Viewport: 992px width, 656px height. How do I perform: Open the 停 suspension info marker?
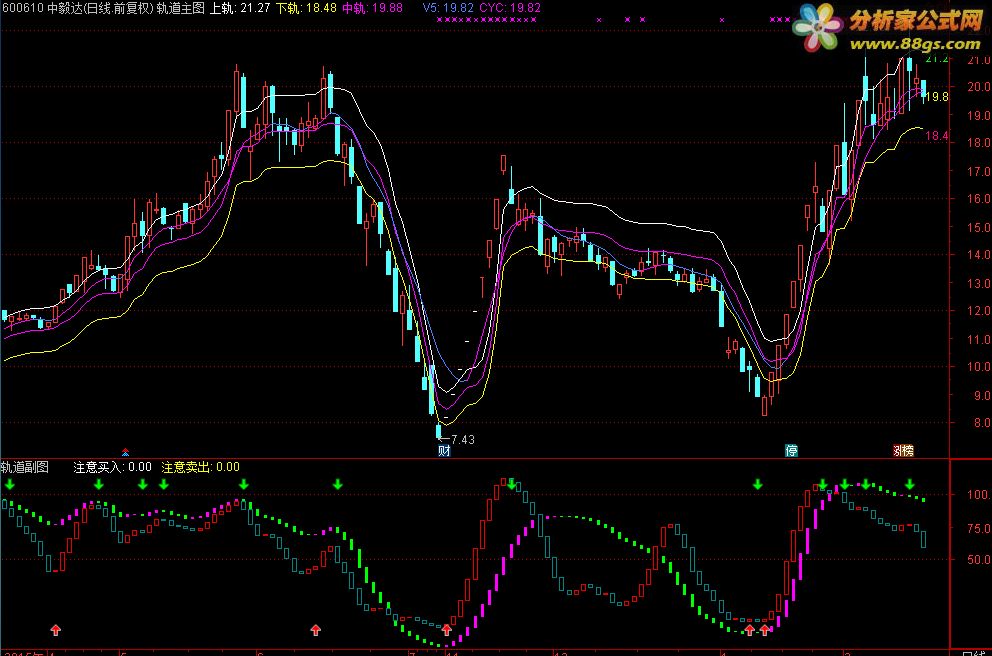coord(791,450)
